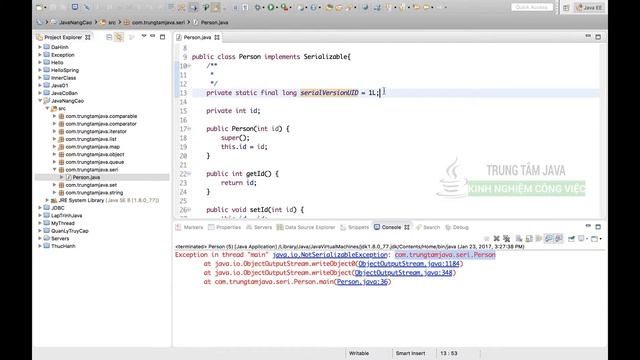Click the Clear Console icon
Image resolution: width=640 pixels, height=360 pixels.
tap(519, 239)
